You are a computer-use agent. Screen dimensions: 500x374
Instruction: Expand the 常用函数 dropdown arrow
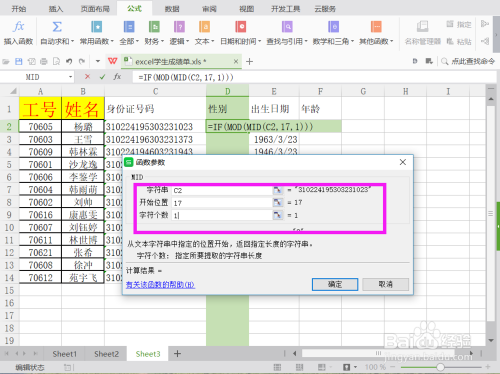(112, 42)
